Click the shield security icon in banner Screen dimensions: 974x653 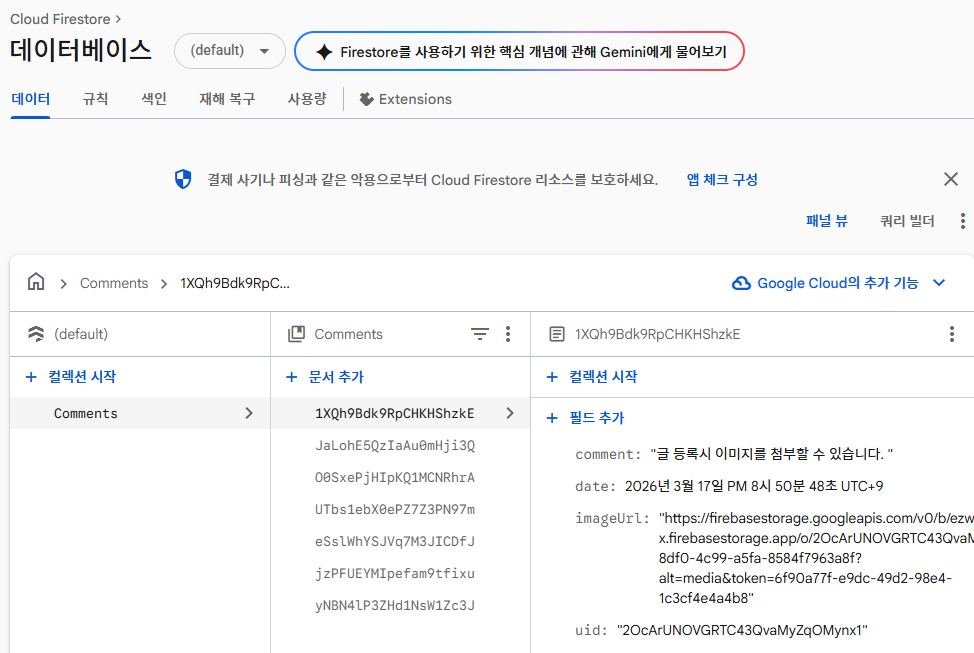coord(183,179)
